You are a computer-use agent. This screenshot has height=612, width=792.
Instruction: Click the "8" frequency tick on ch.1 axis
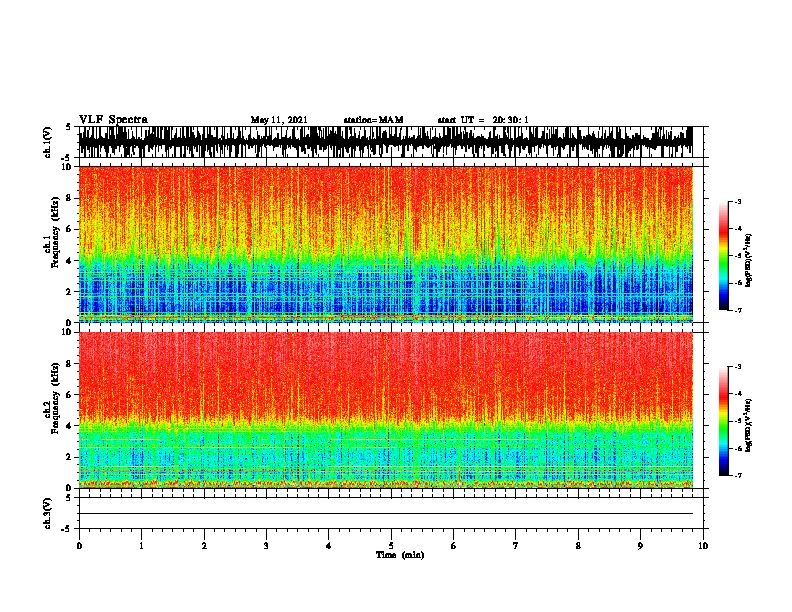click(70, 198)
